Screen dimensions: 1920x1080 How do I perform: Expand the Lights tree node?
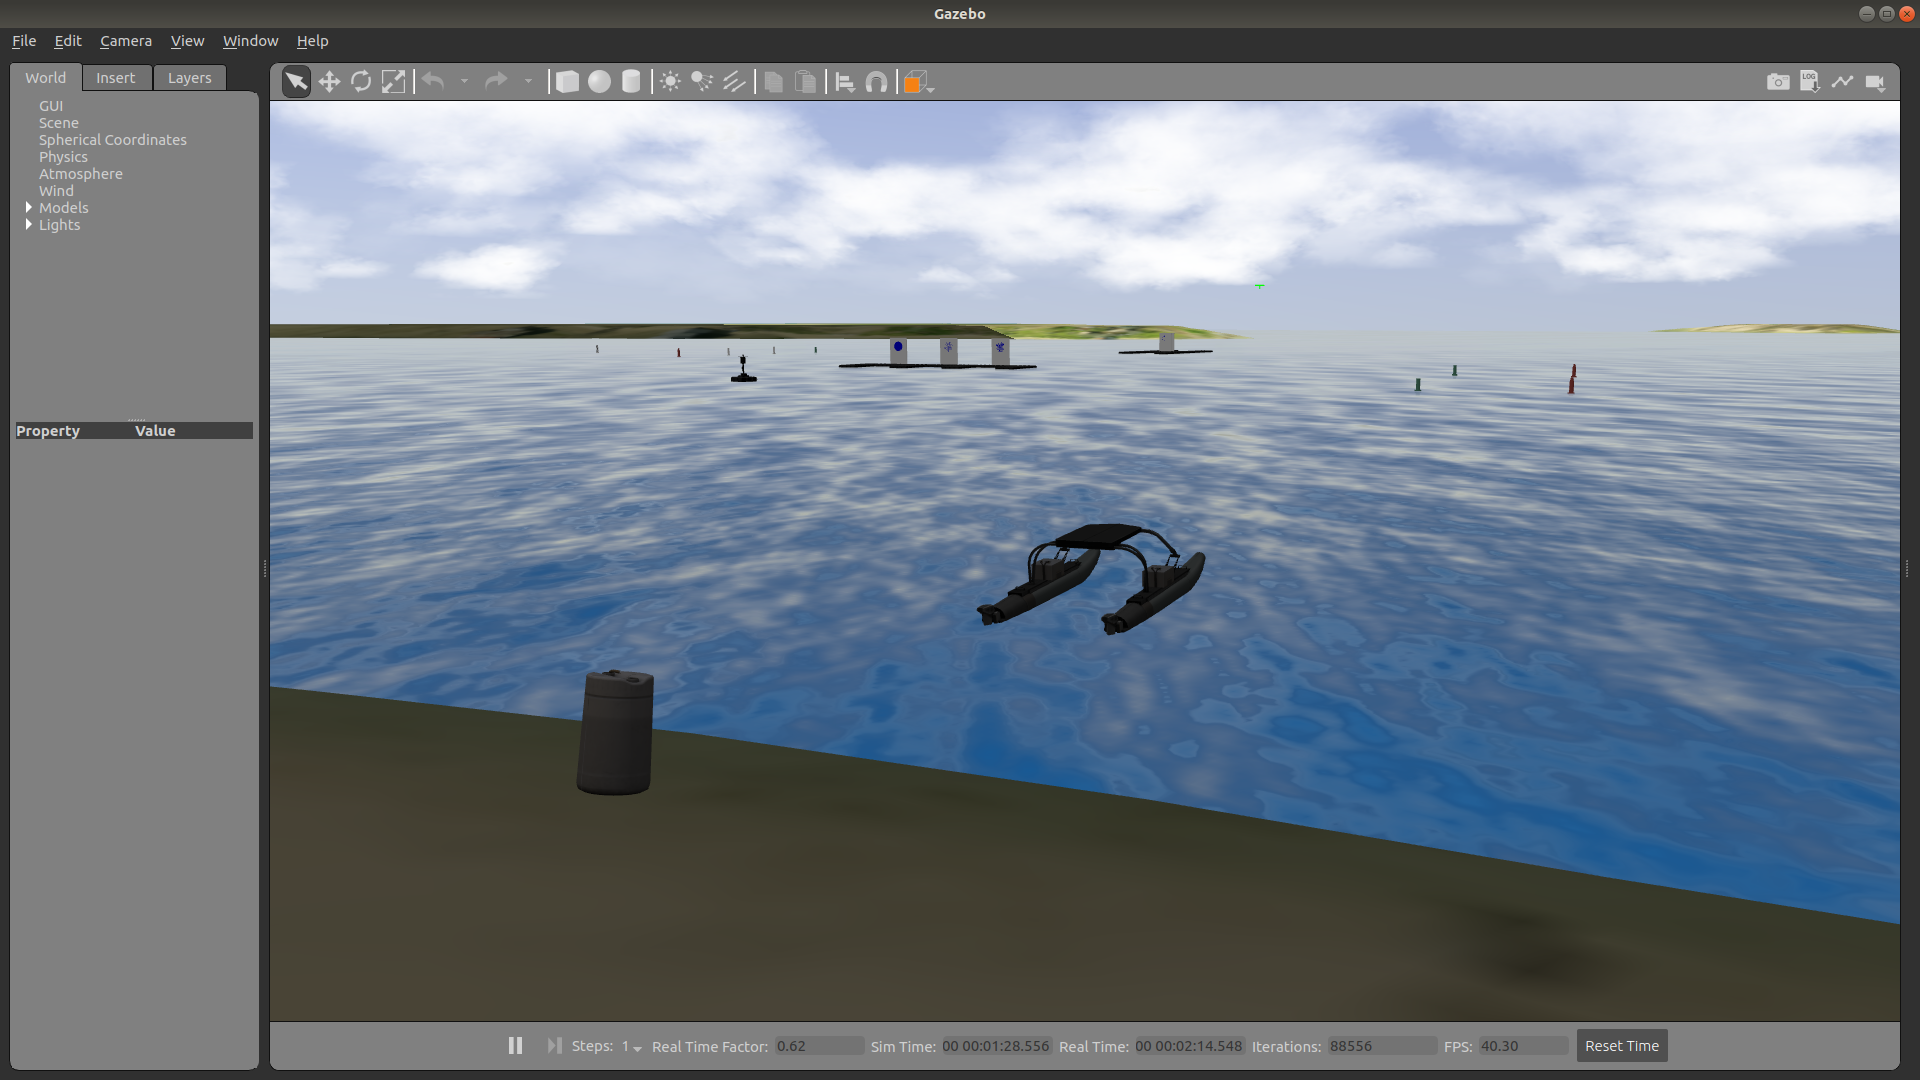[28, 224]
